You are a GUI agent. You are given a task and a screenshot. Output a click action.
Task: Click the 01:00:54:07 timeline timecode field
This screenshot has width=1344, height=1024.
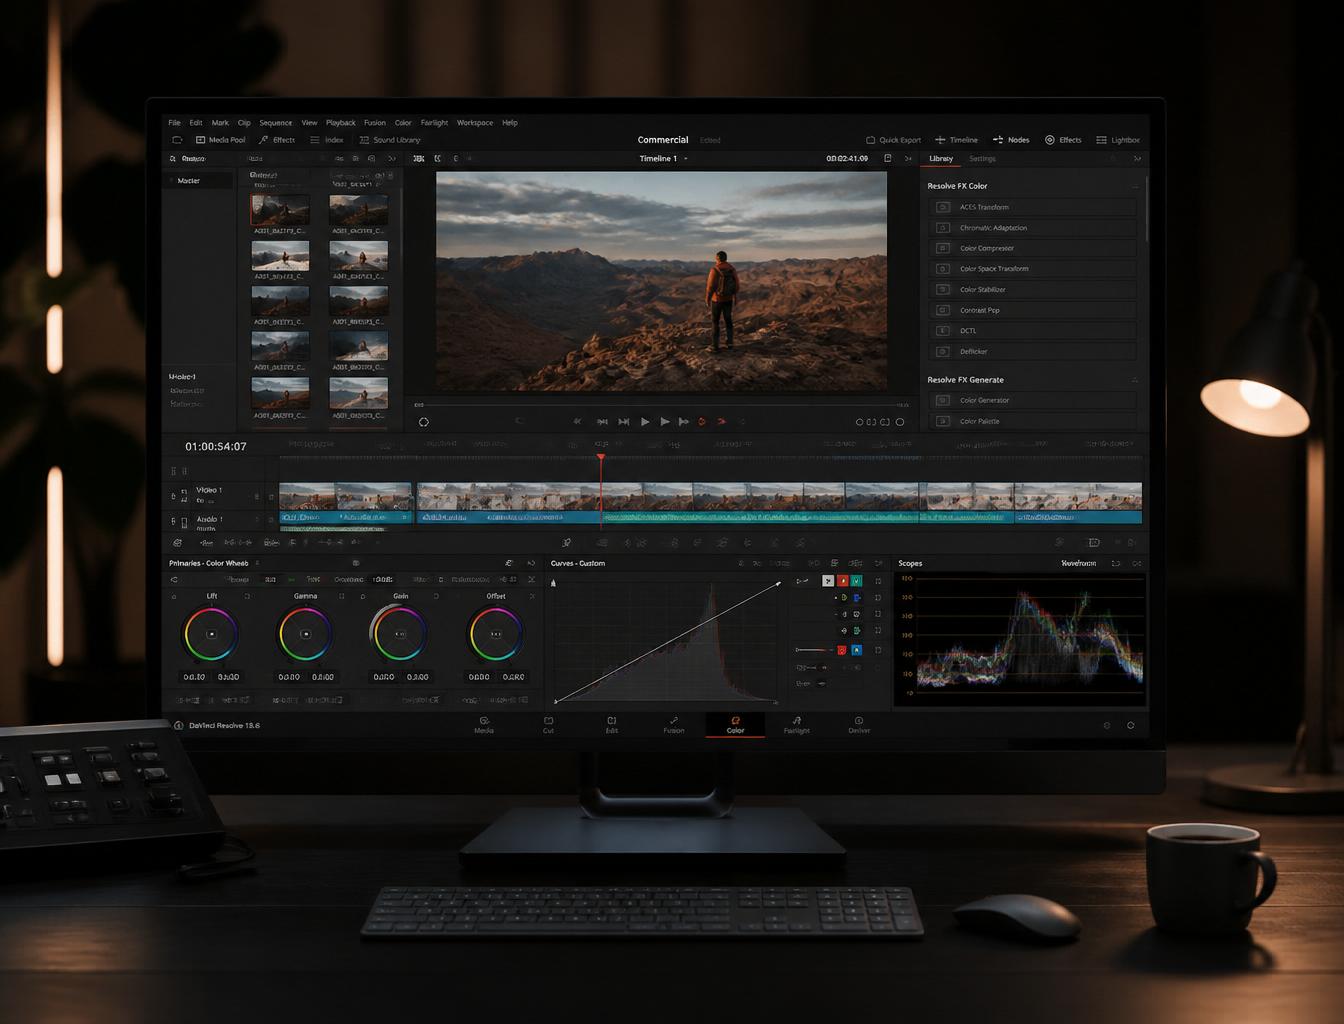point(215,447)
